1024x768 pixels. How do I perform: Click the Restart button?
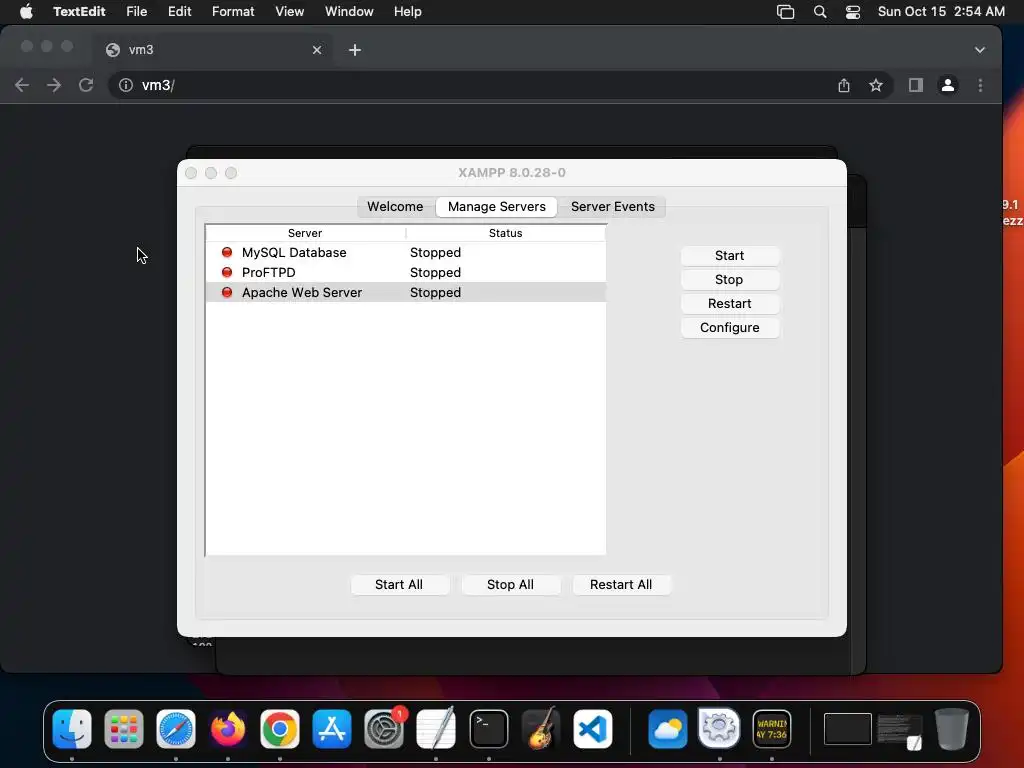[729, 304]
